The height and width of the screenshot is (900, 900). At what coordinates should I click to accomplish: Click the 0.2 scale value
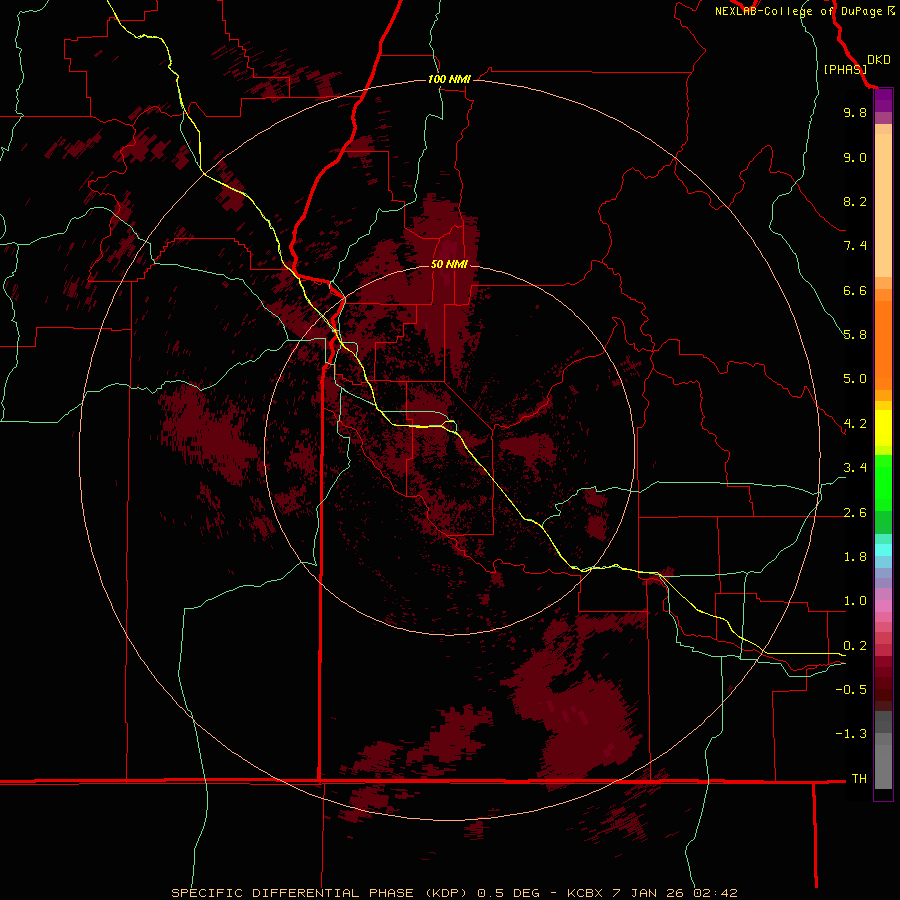pos(855,646)
